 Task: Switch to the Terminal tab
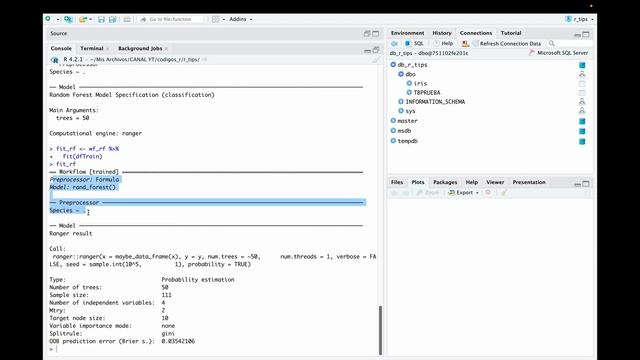tap(91, 48)
